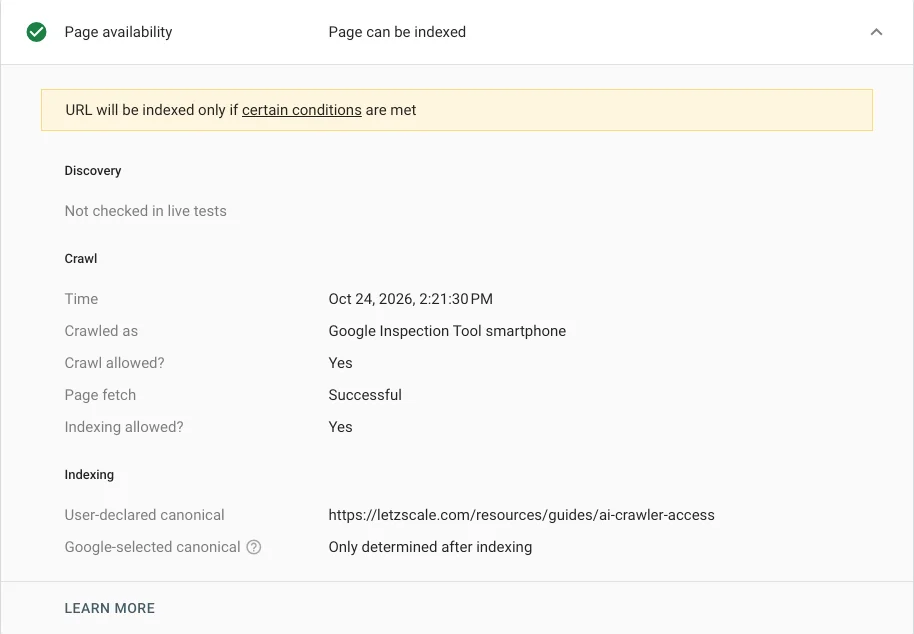The width and height of the screenshot is (914, 634).
Task: Click 'Not checked in live tests' text
Action: point(146,211)
